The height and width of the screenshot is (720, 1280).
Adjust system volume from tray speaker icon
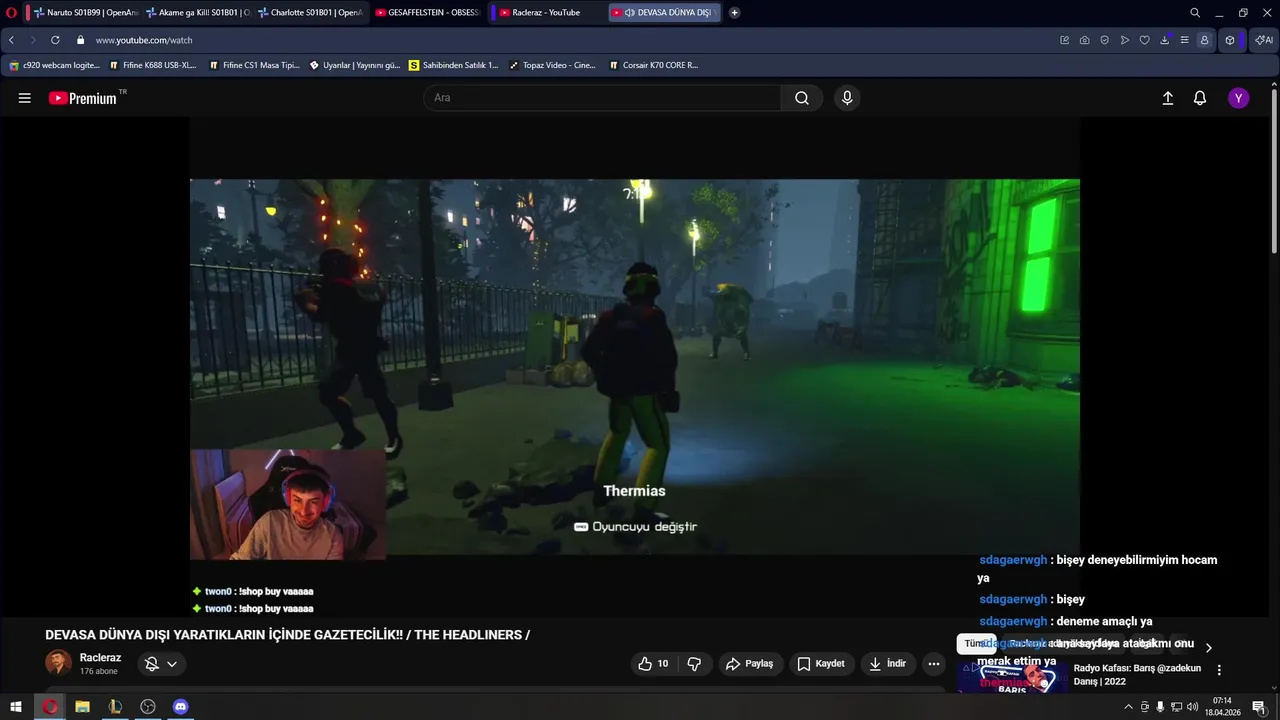[1193, 707]
